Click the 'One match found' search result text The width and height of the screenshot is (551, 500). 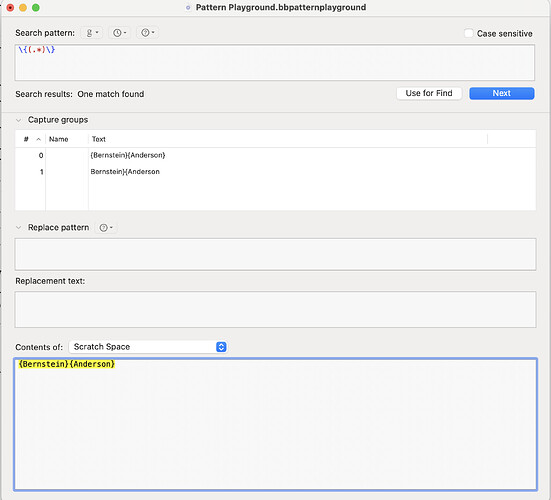coord(111,94)
